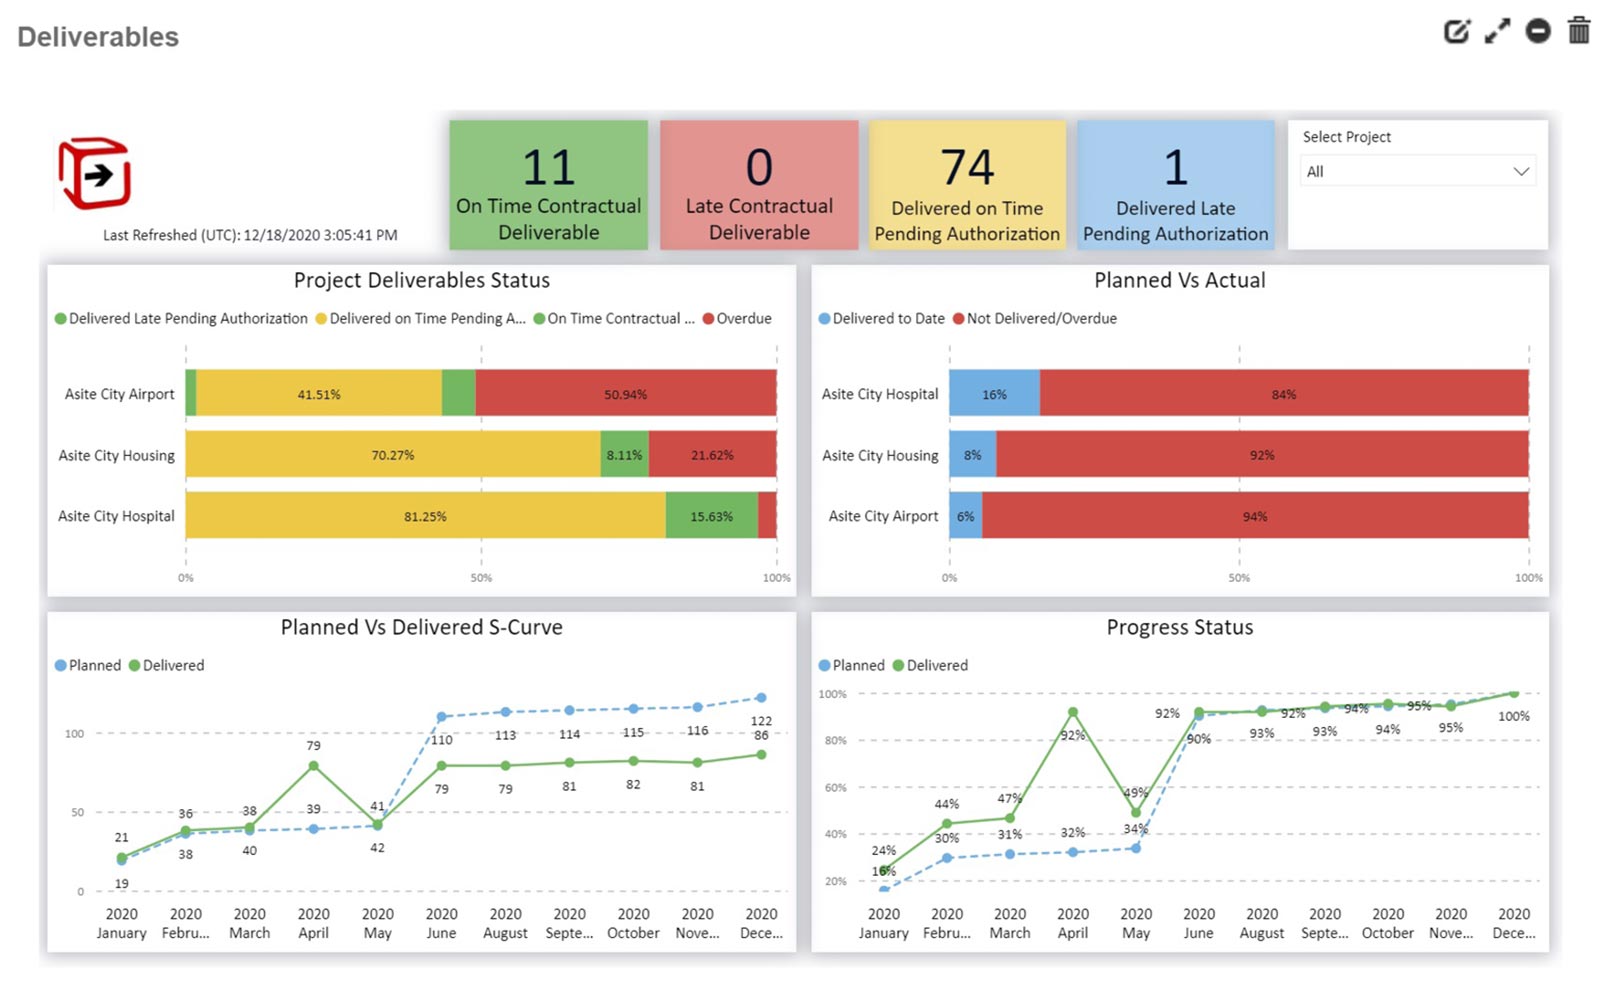The image size is (1600, 1000).
Task: Click Asite City Airport label in Deliverables Status
Action: (120, 394)
